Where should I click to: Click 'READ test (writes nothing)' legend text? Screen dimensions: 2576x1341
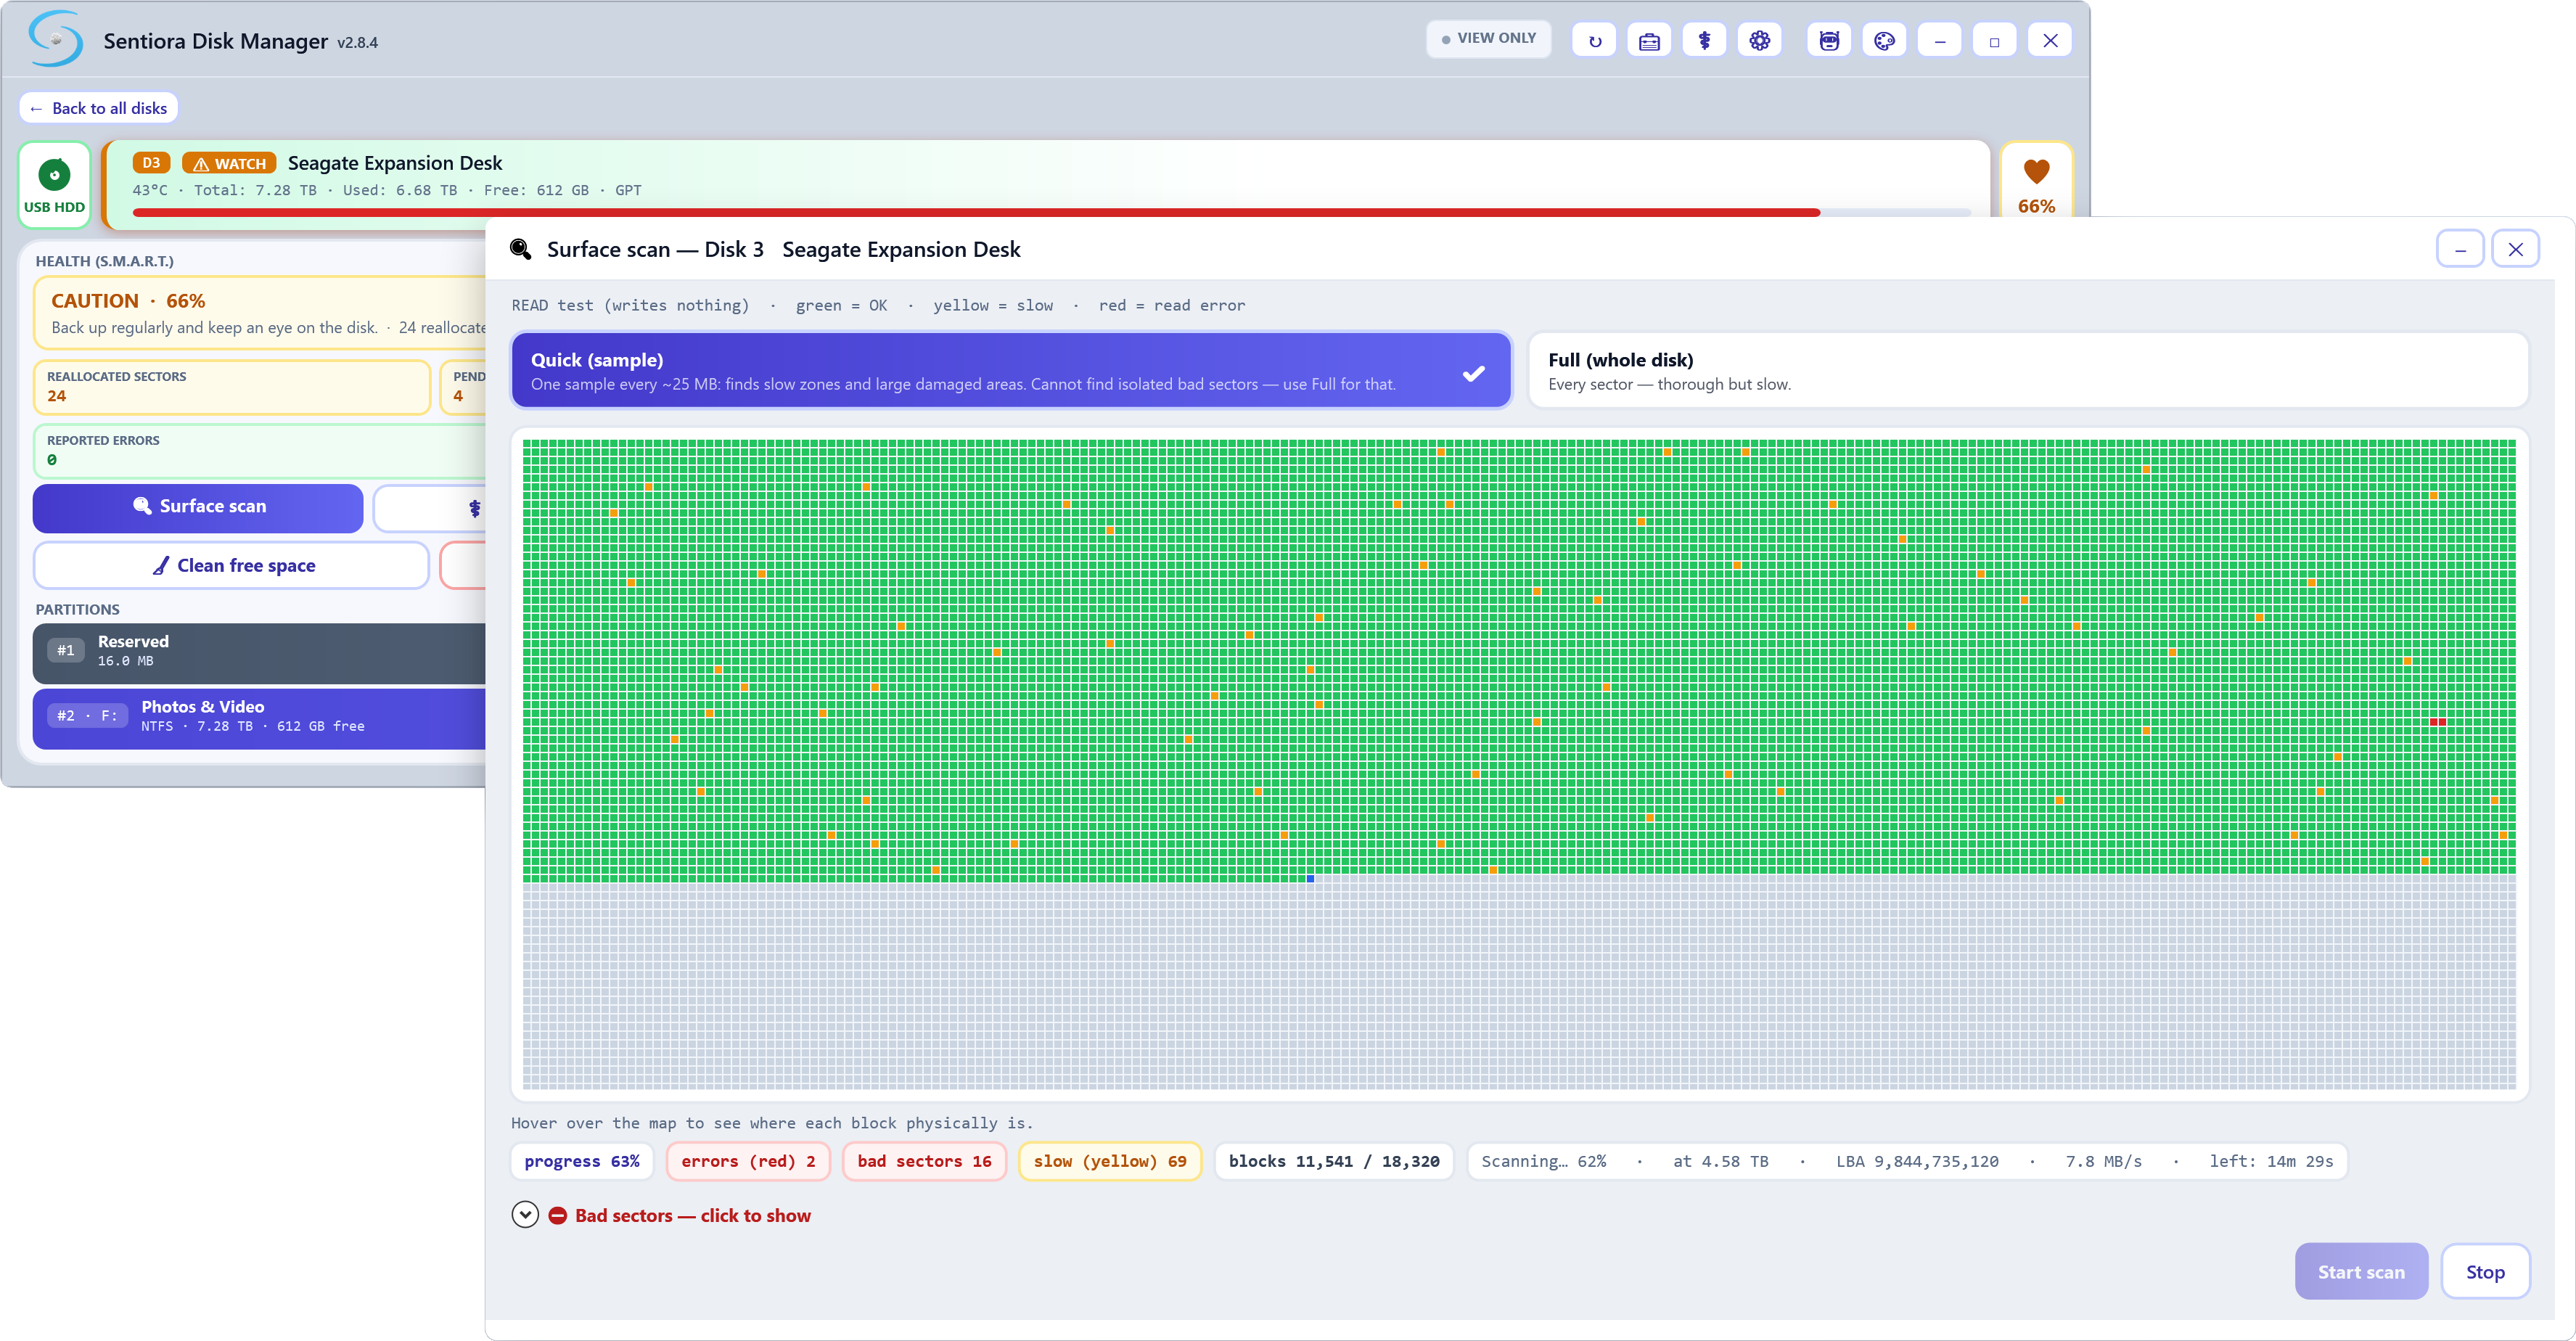(x=630, y=305)
